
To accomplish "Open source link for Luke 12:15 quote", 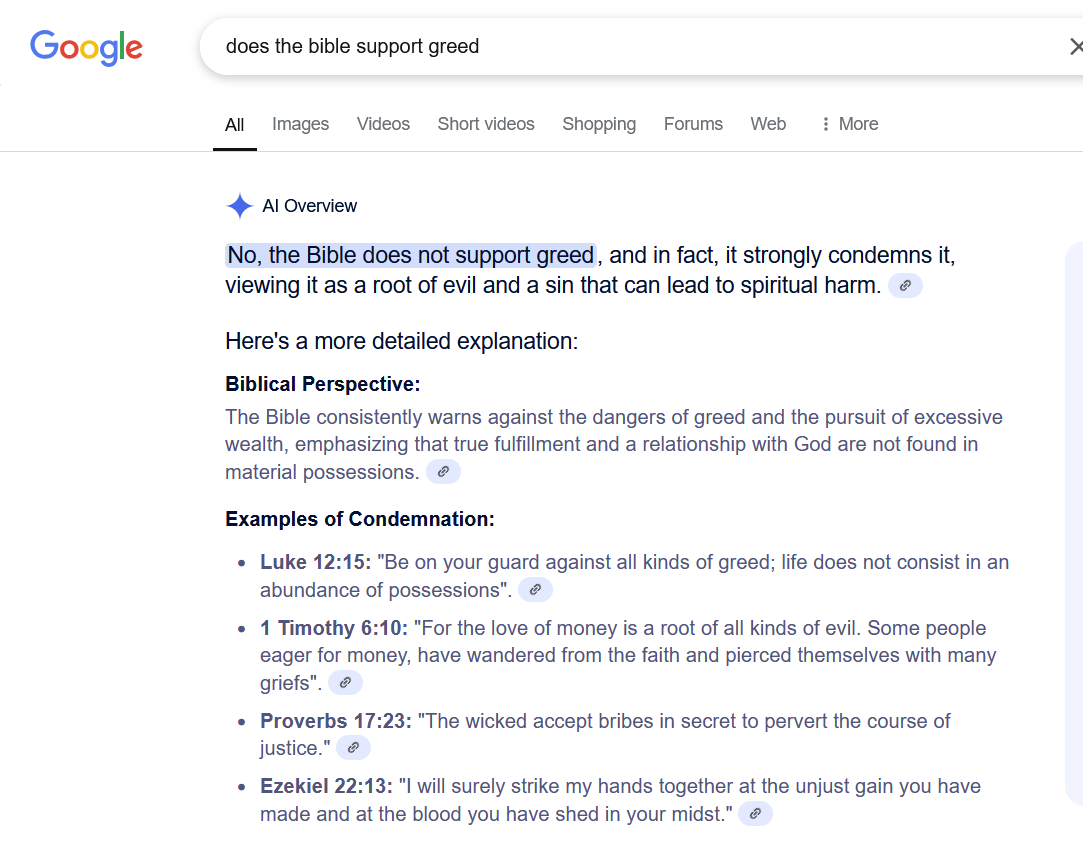I will 535,590.
